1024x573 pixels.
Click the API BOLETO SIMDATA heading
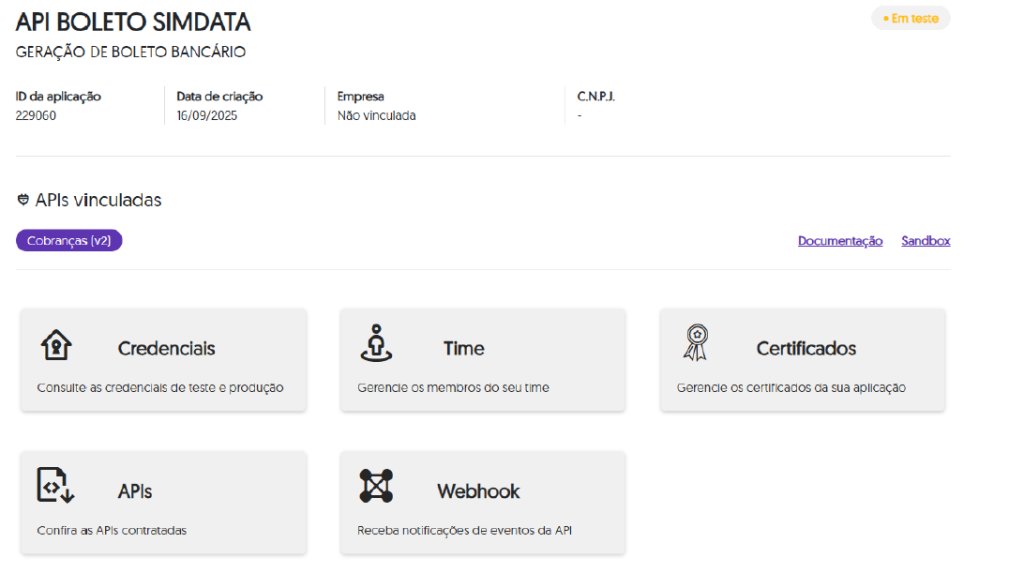tap(133, 22)
